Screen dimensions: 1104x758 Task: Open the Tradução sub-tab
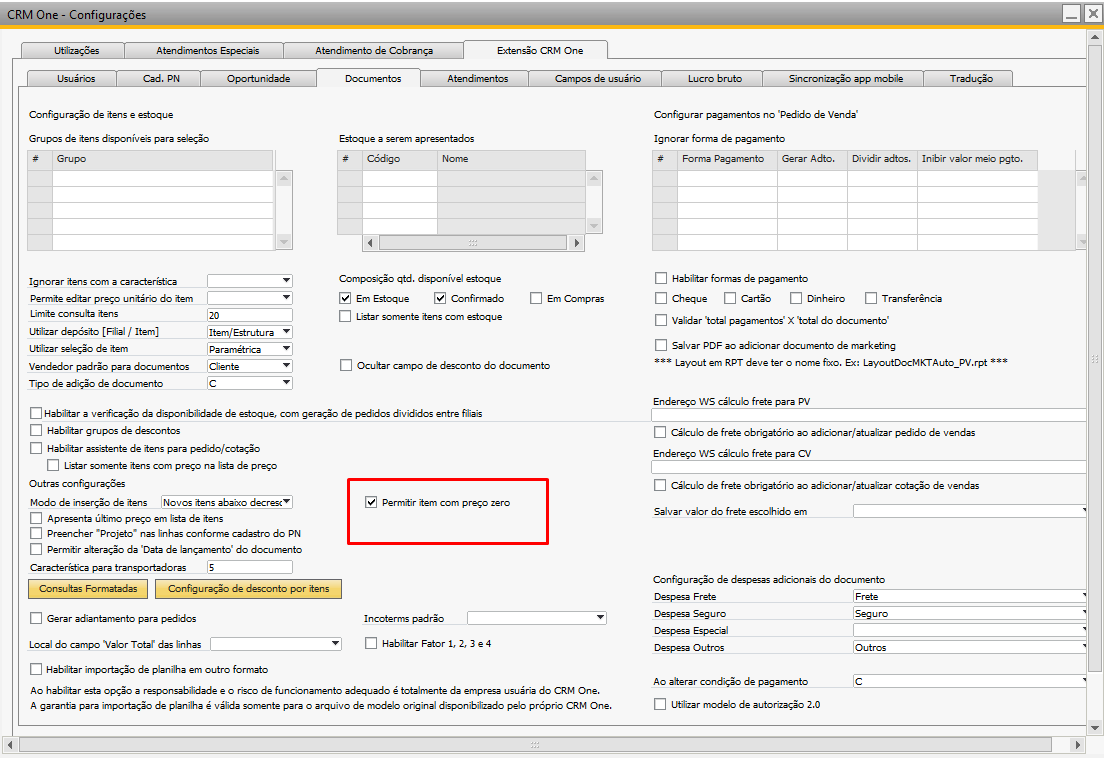click(x=971, y=79)
